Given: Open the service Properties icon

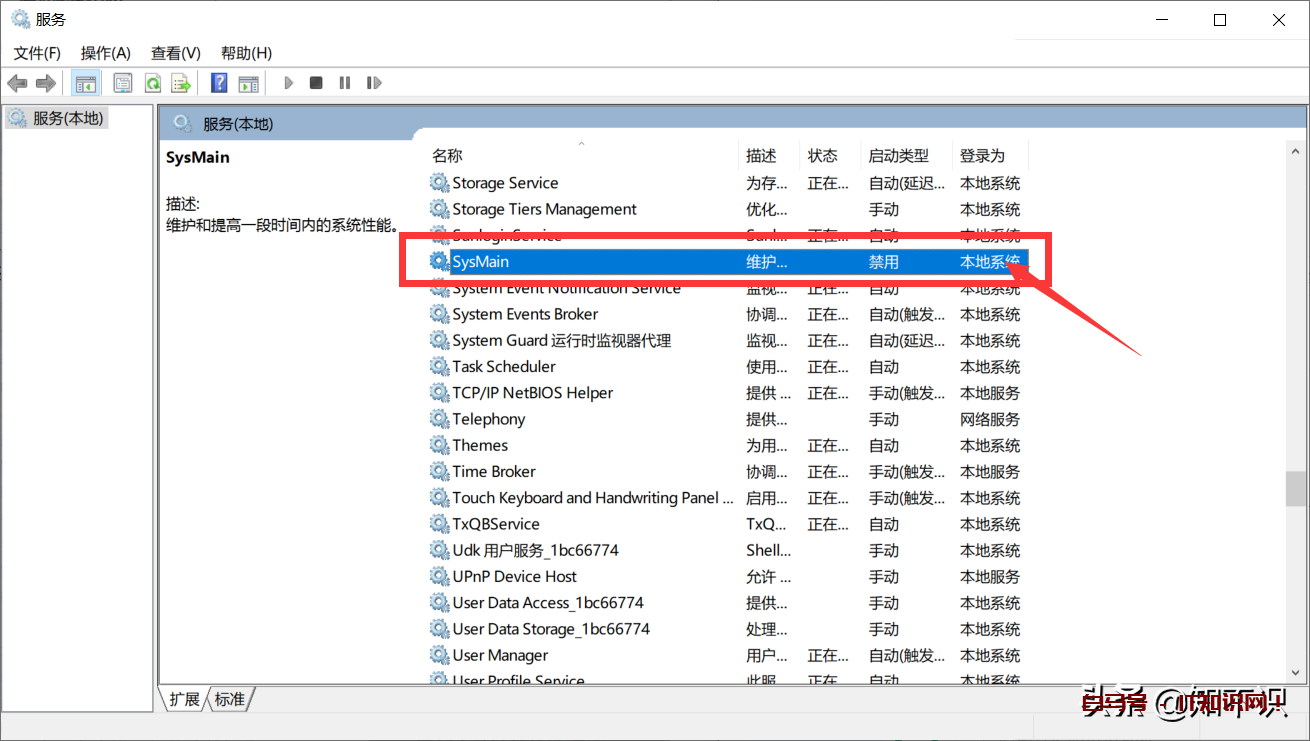Looking at the screenshot, I should point(122,82).
